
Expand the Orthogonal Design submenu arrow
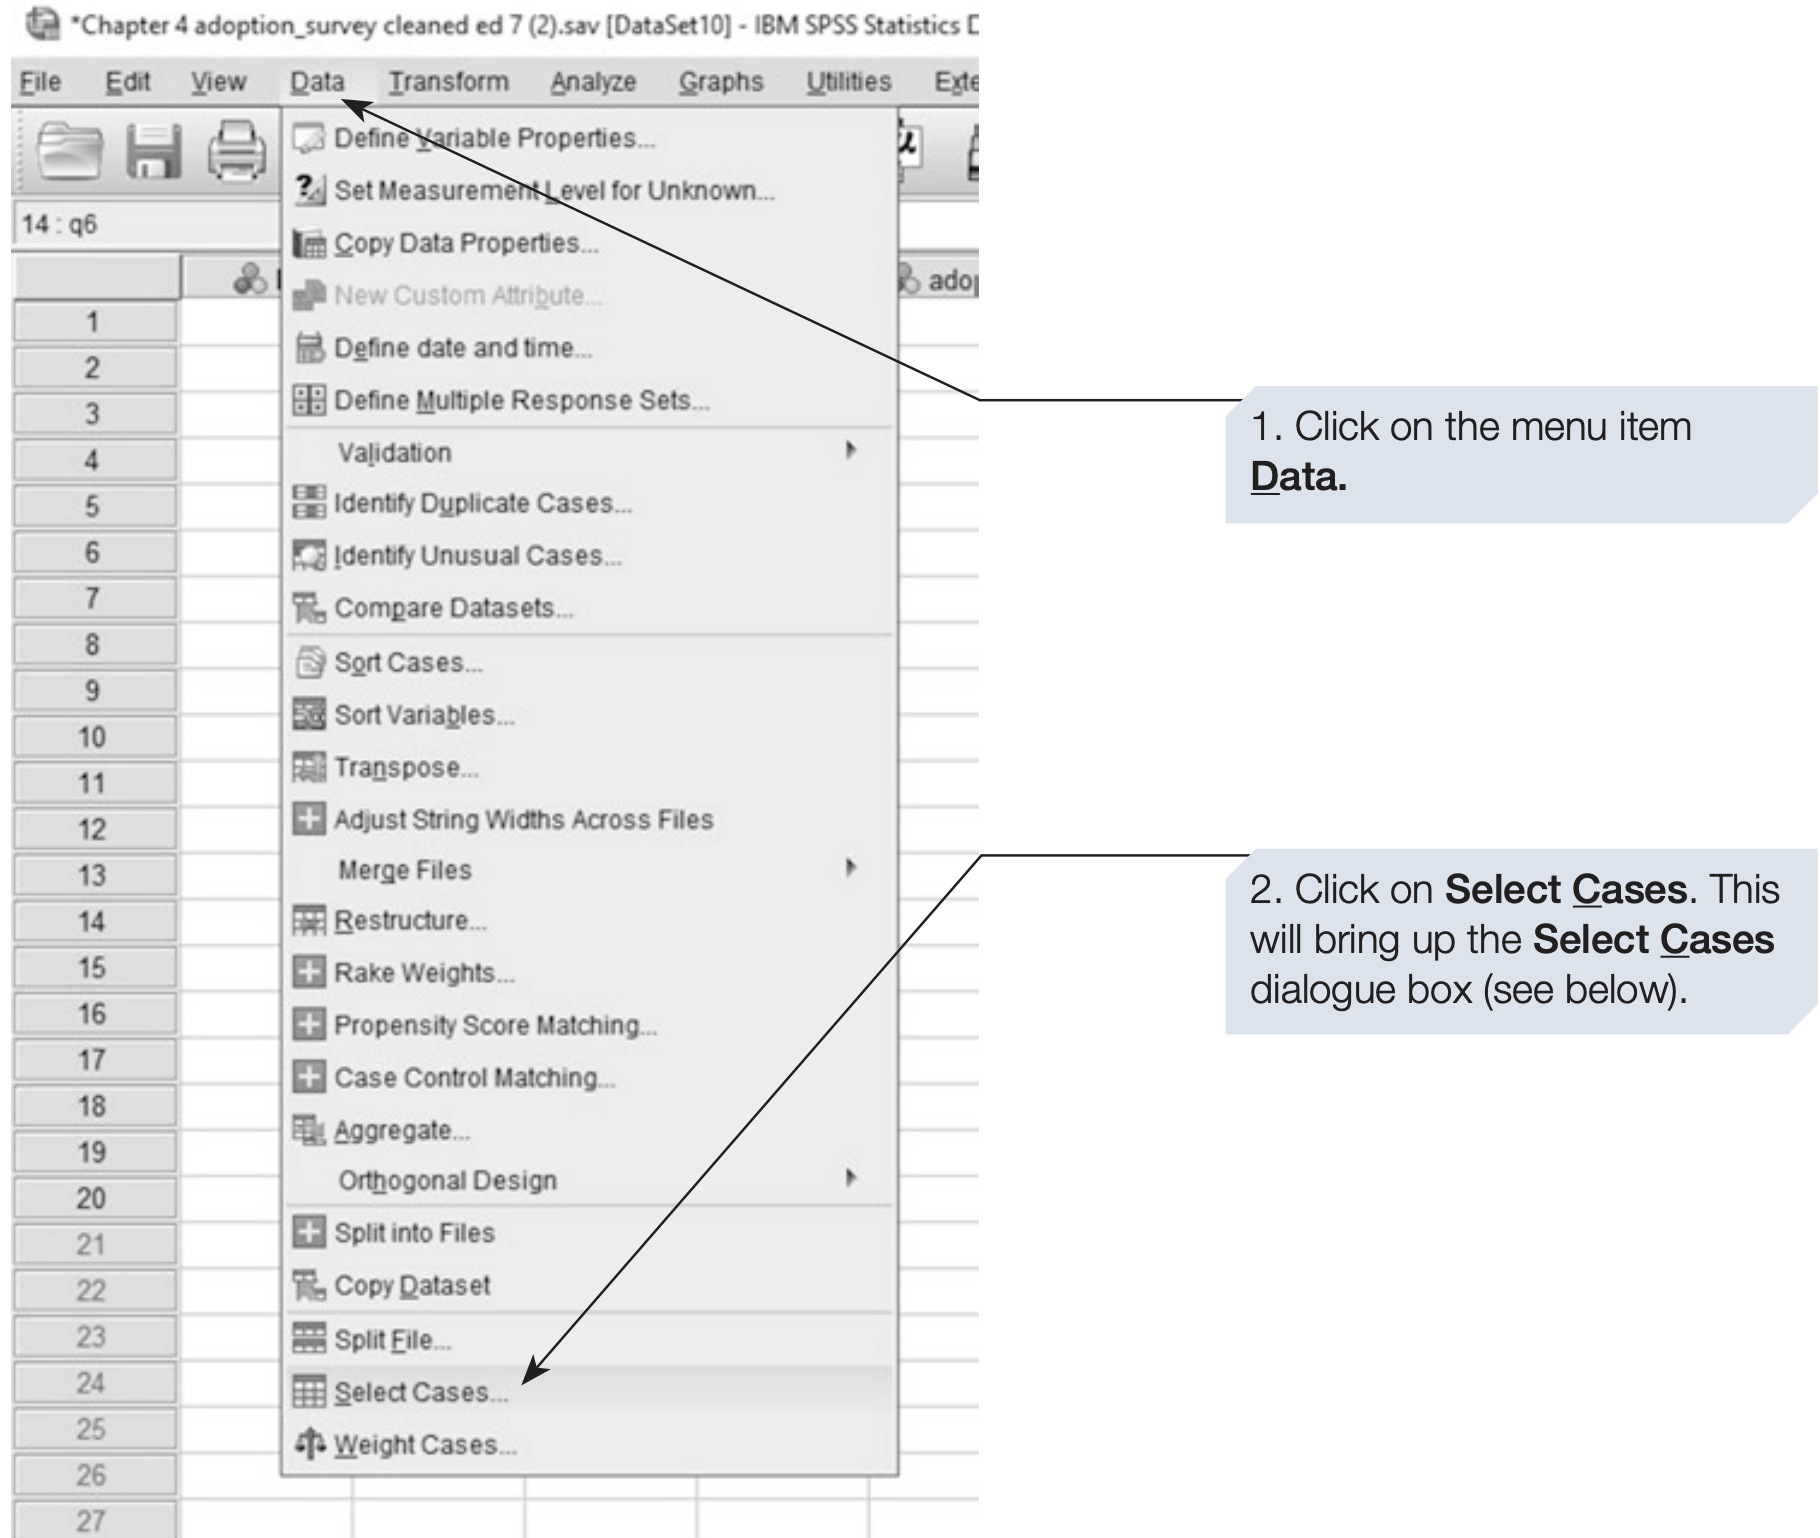coord(850,1178)
